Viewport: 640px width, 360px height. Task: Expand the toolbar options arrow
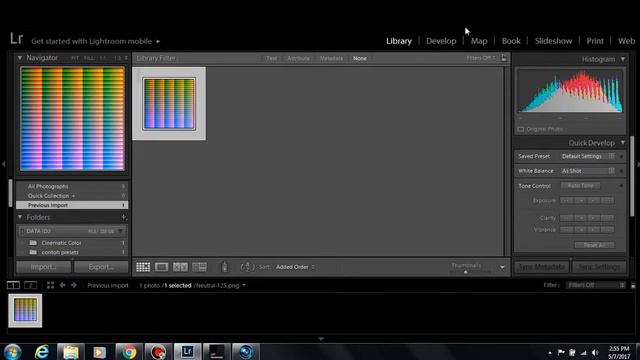coord(502,267)
